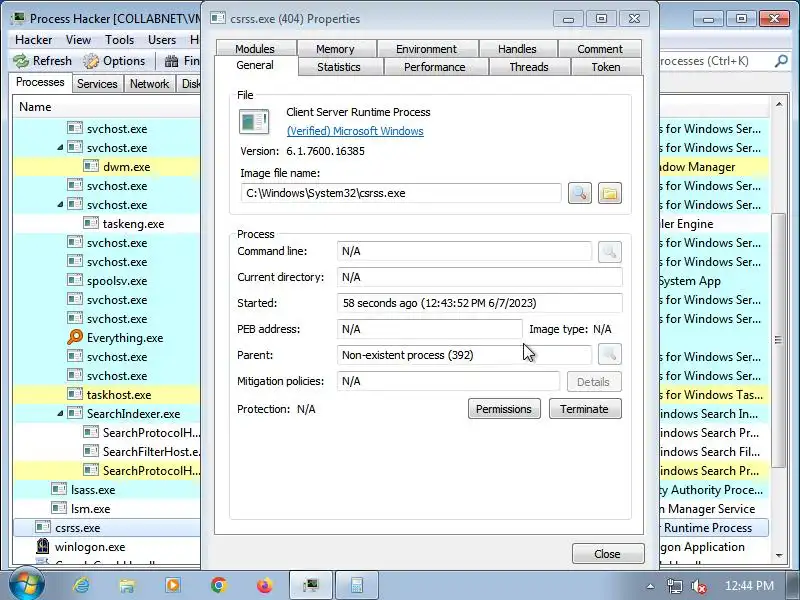
Task: Click the search magnifier in Process Hacker
Action: click(x=781, y=61)
